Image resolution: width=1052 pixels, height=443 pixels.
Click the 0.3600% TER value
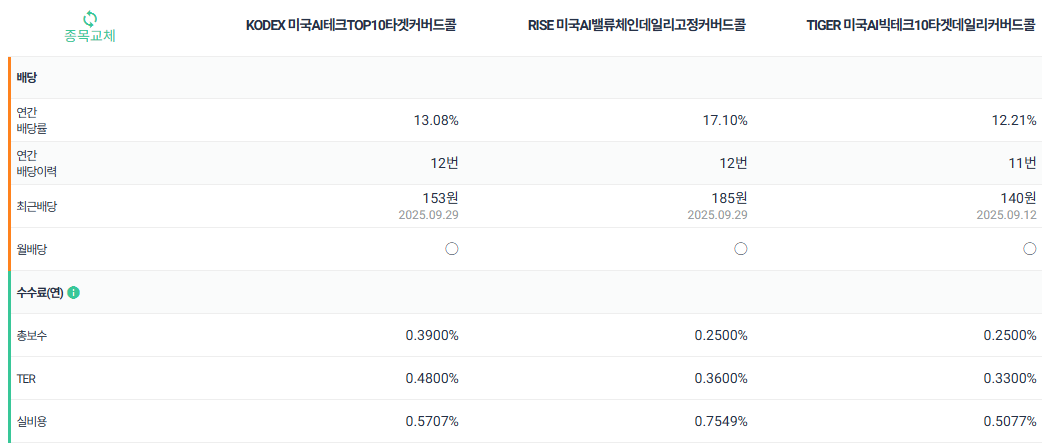click(721, 379)
